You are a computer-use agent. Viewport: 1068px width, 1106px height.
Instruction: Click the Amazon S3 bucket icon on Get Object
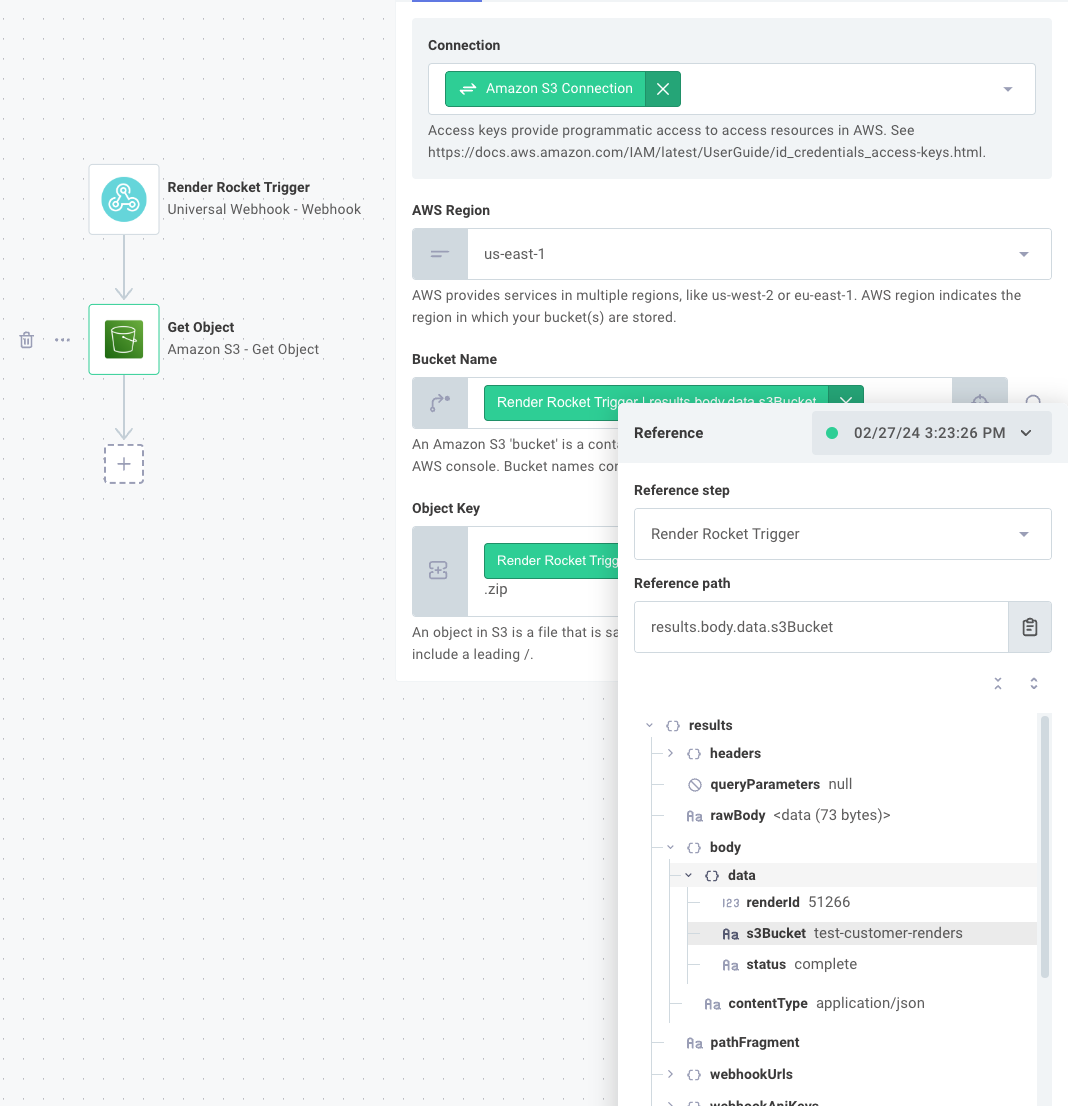pos(124,339)
